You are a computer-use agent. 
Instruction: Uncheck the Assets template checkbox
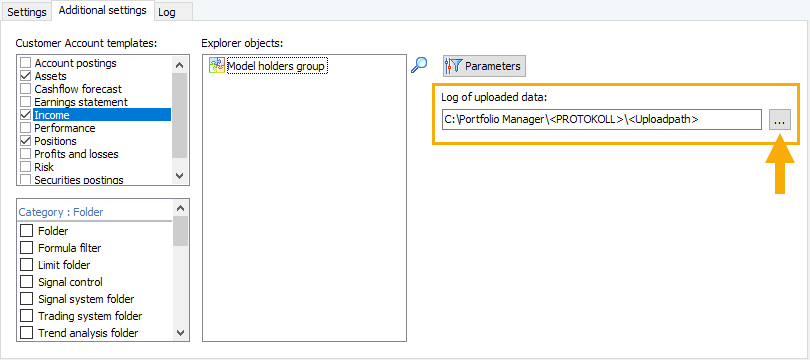click(x=25, y=76)
